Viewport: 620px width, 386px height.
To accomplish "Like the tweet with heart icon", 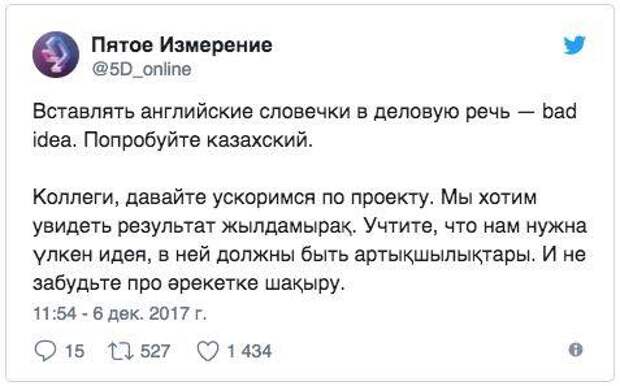I will 208,351.
